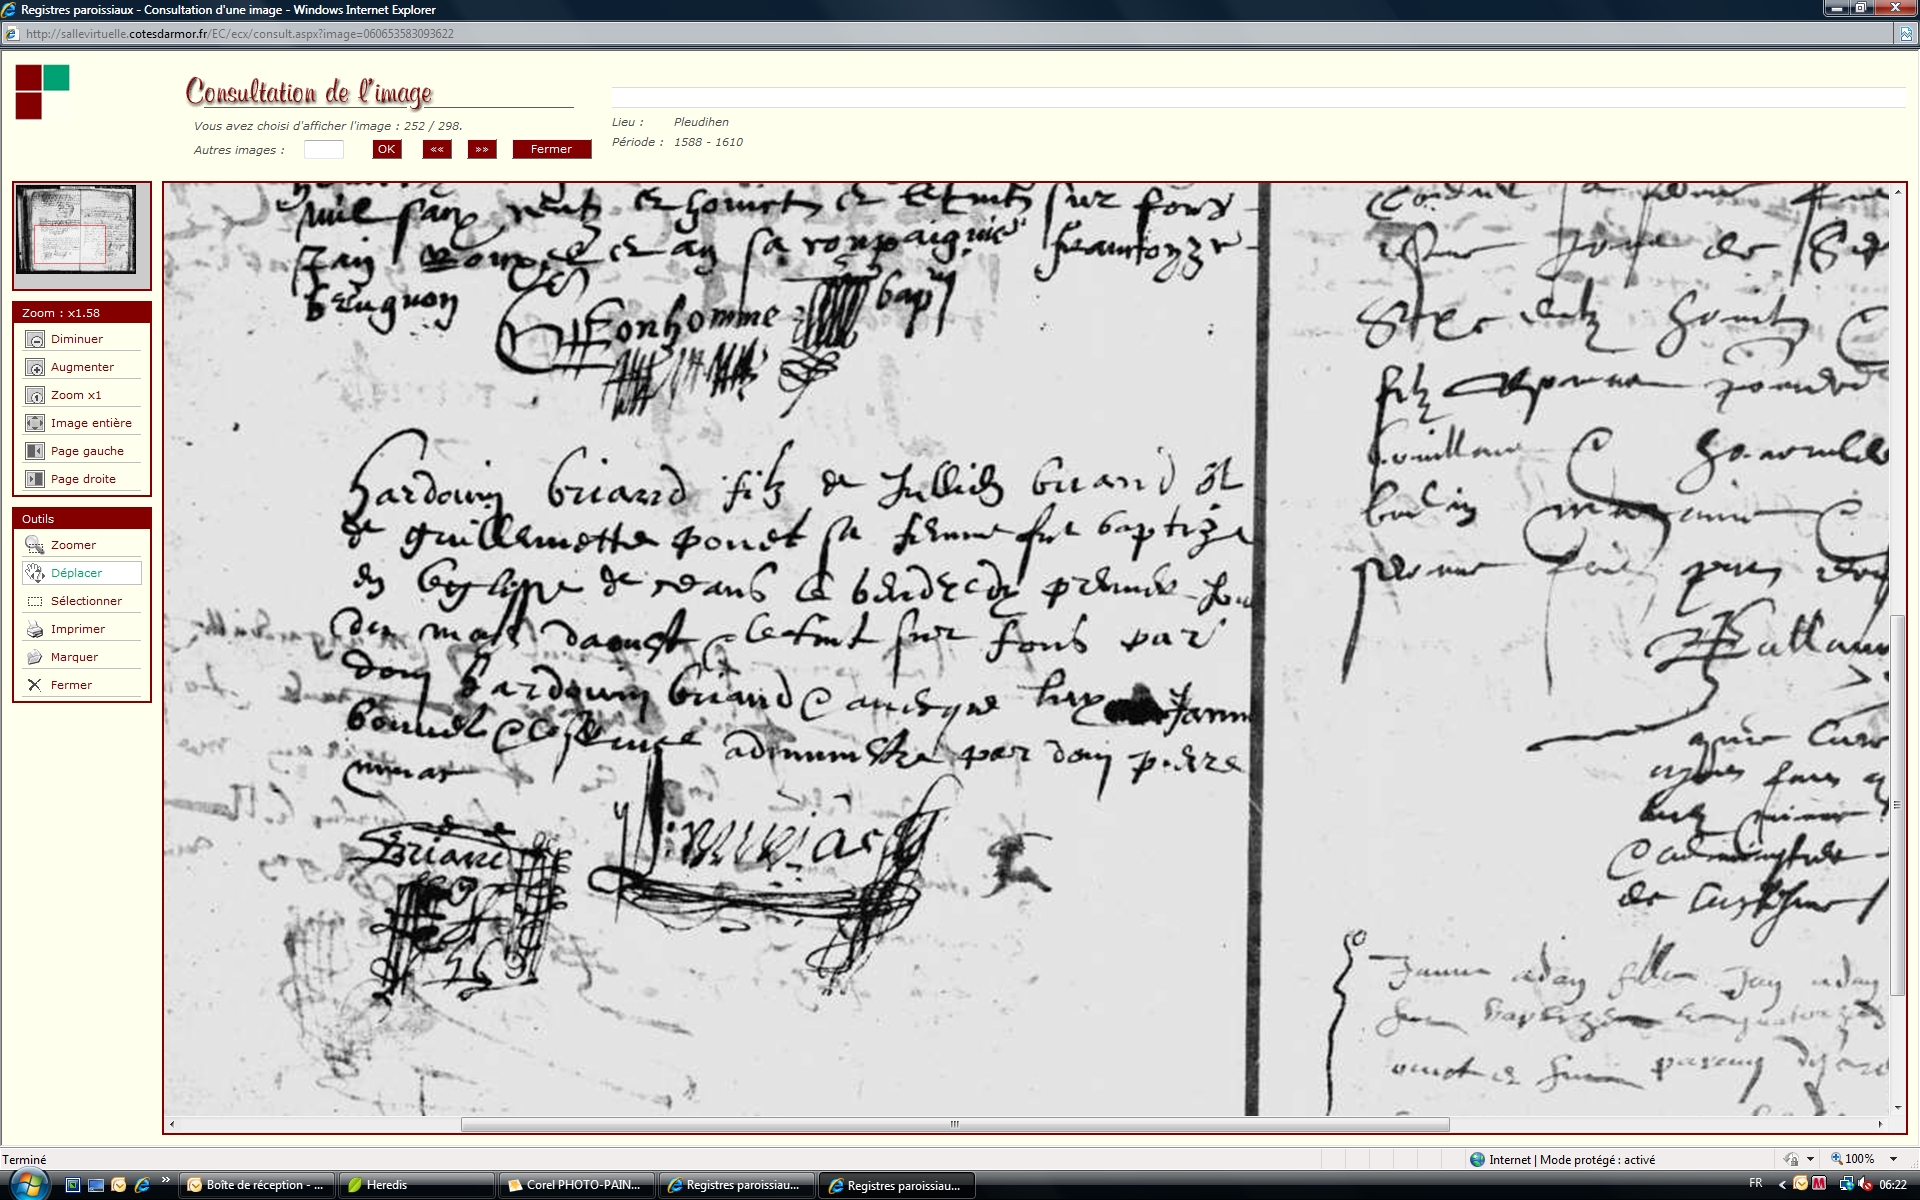
Task: Click the horizontal scrollbar under the image
Action: click(x=954, y=1124)
